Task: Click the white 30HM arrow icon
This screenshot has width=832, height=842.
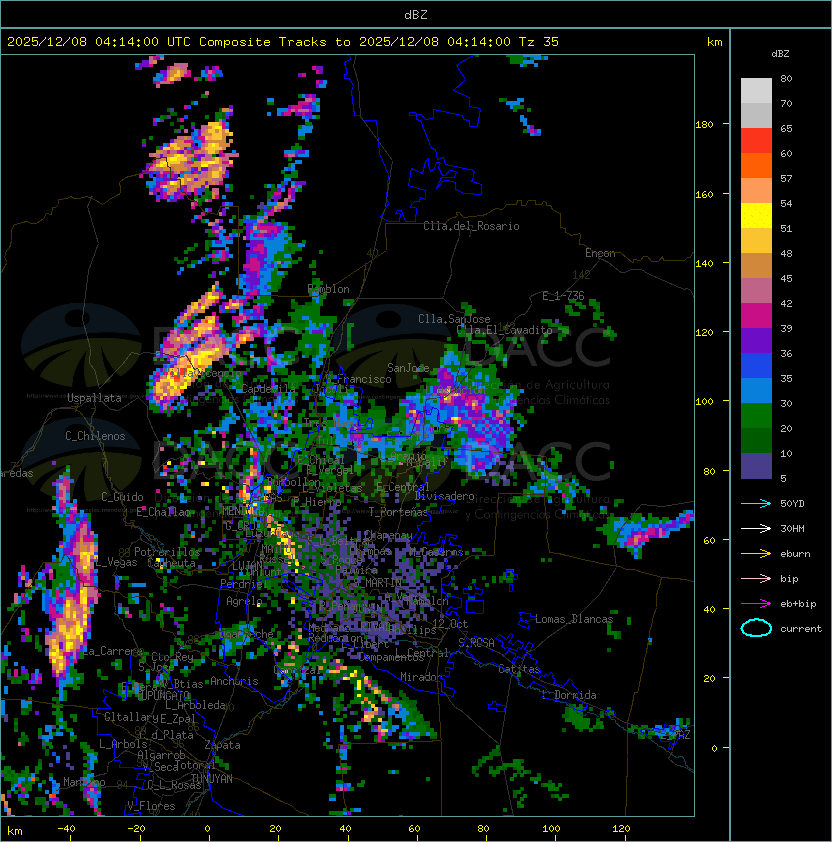Action: click(x=756, y=528)
